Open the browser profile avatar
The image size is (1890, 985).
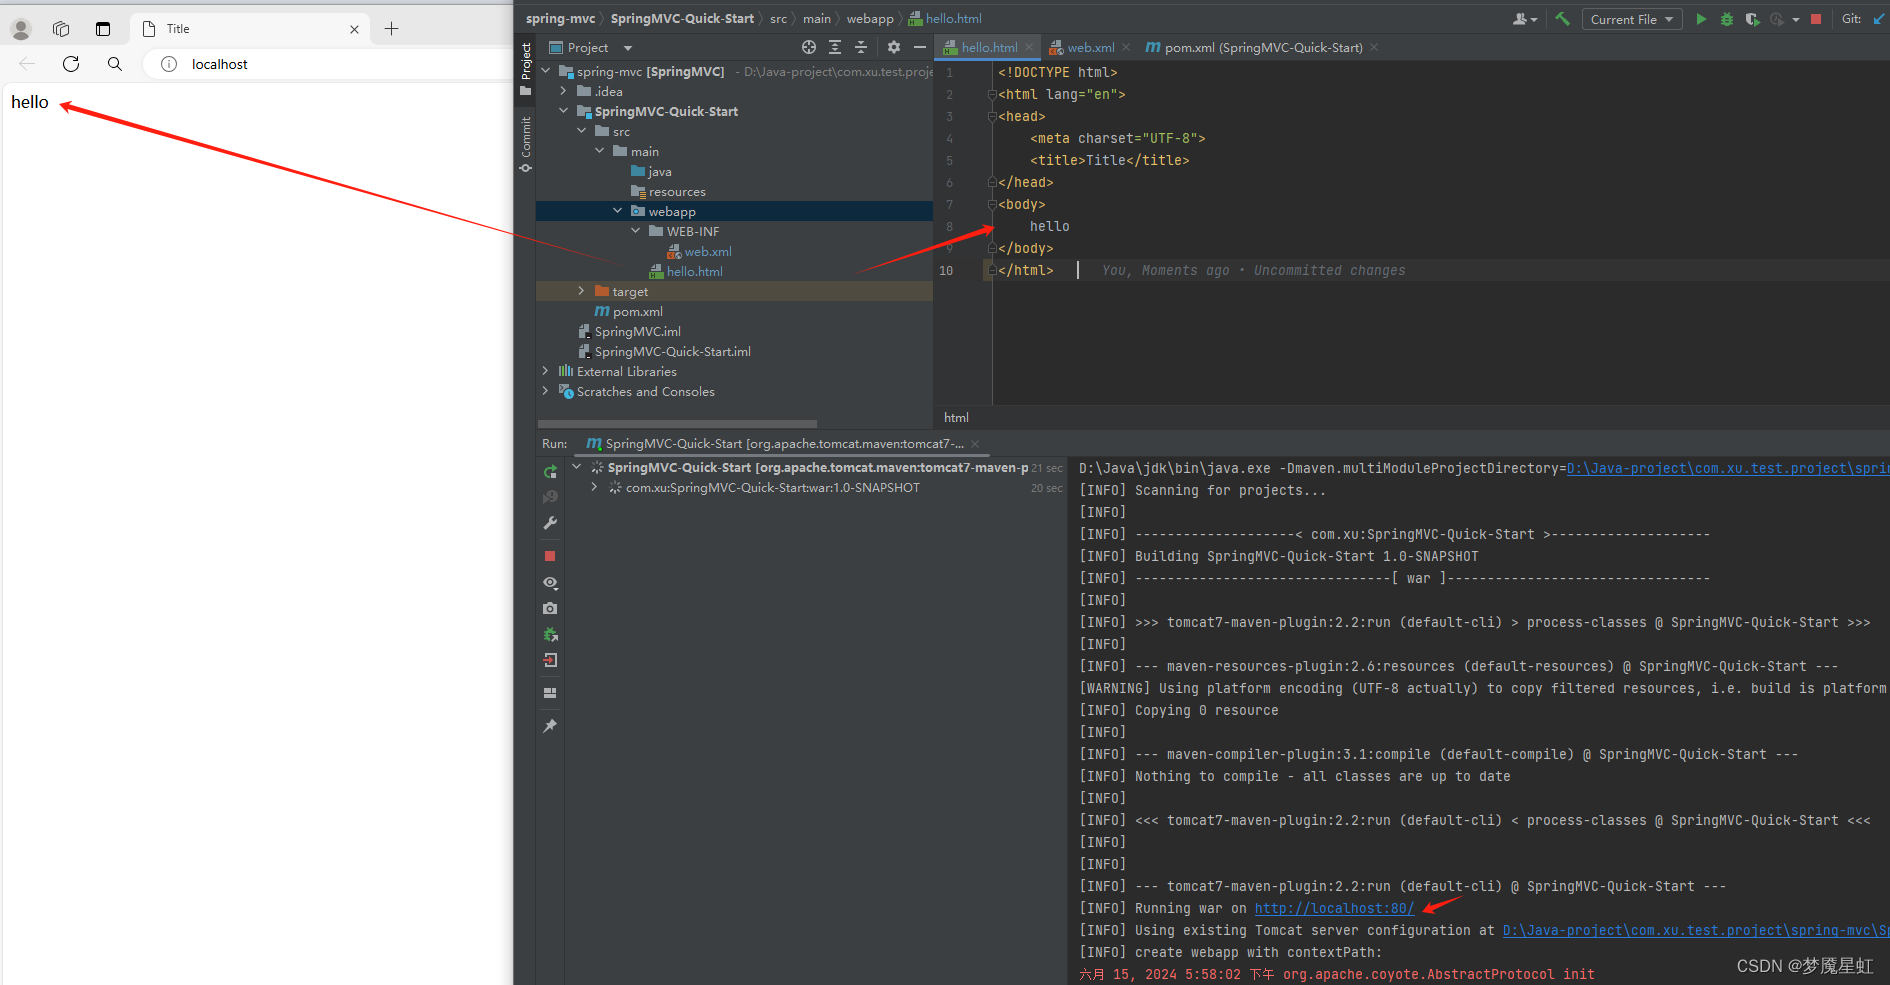(x=21, y=29)
